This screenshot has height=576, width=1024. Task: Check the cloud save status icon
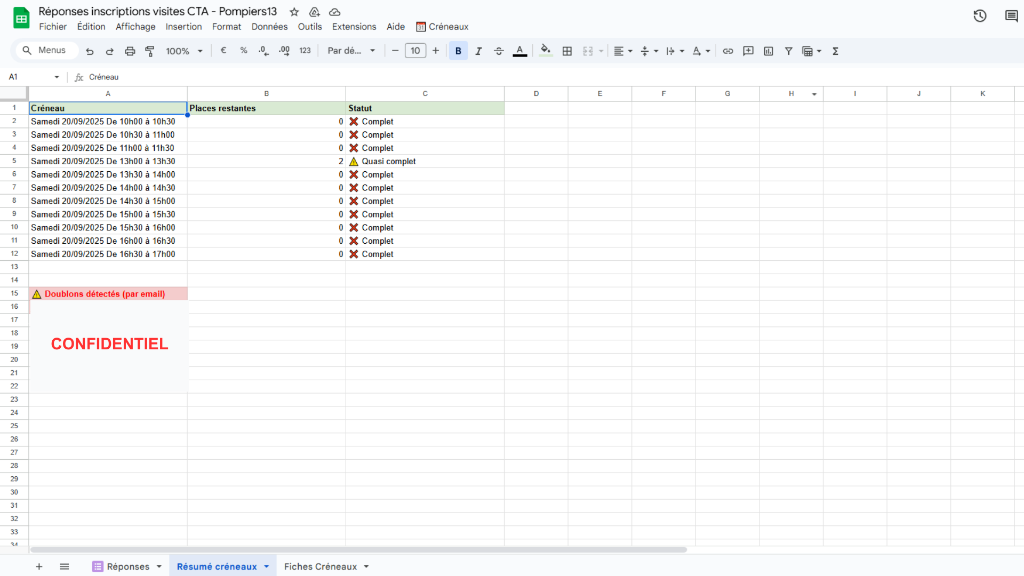[x=334, y=12]
